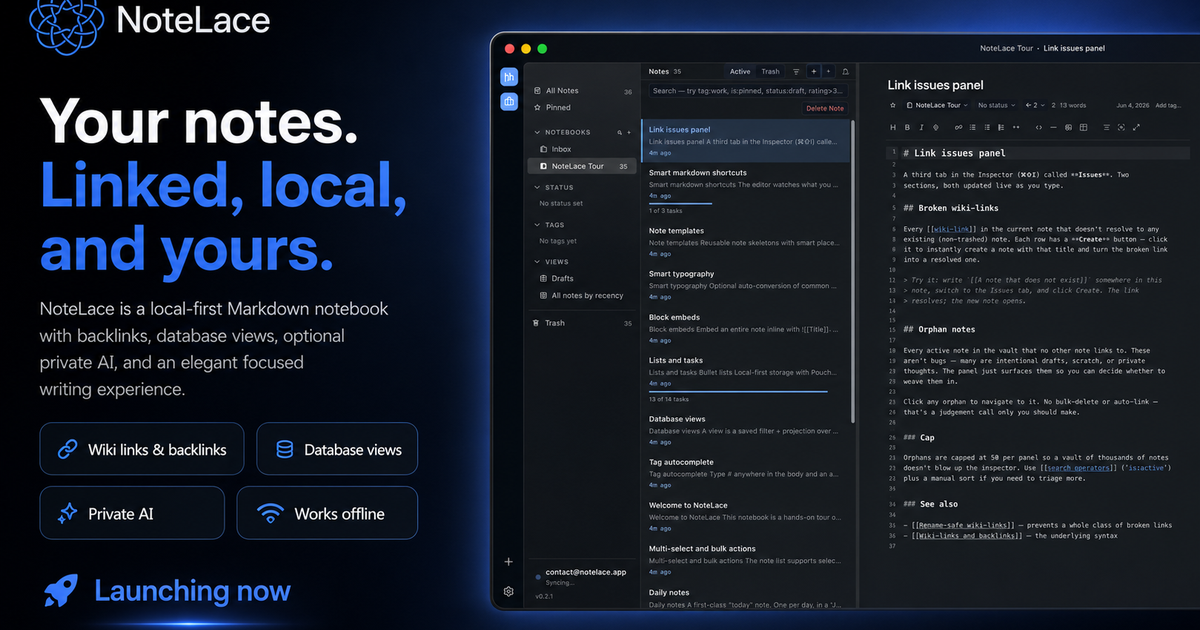Insert inline code with the angle-brackets icon
1200x630 pixels.
(1039, 127)
